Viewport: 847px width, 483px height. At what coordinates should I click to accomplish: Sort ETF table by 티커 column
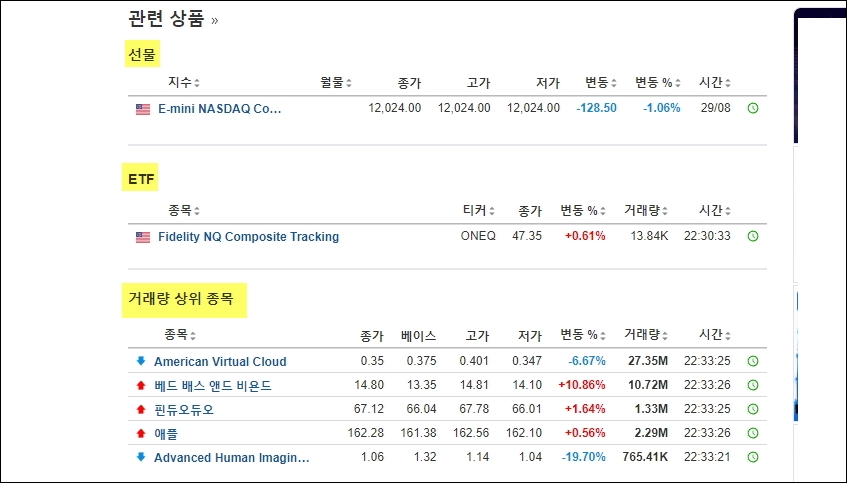tap(479, 211)
